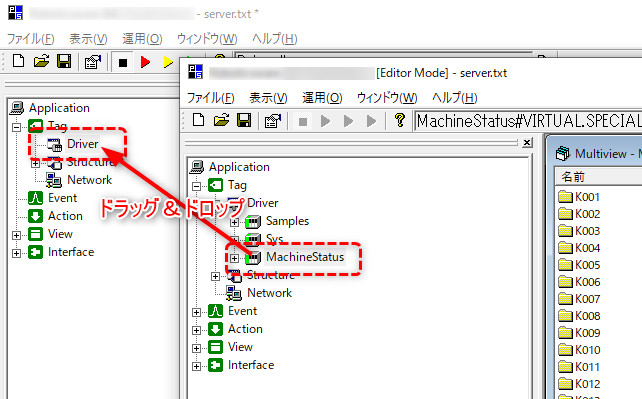Expand MachineStatus node
Image resolution: width=642 pixels, height=399 pixels.
pyautogui.click(x=234, y=258)
